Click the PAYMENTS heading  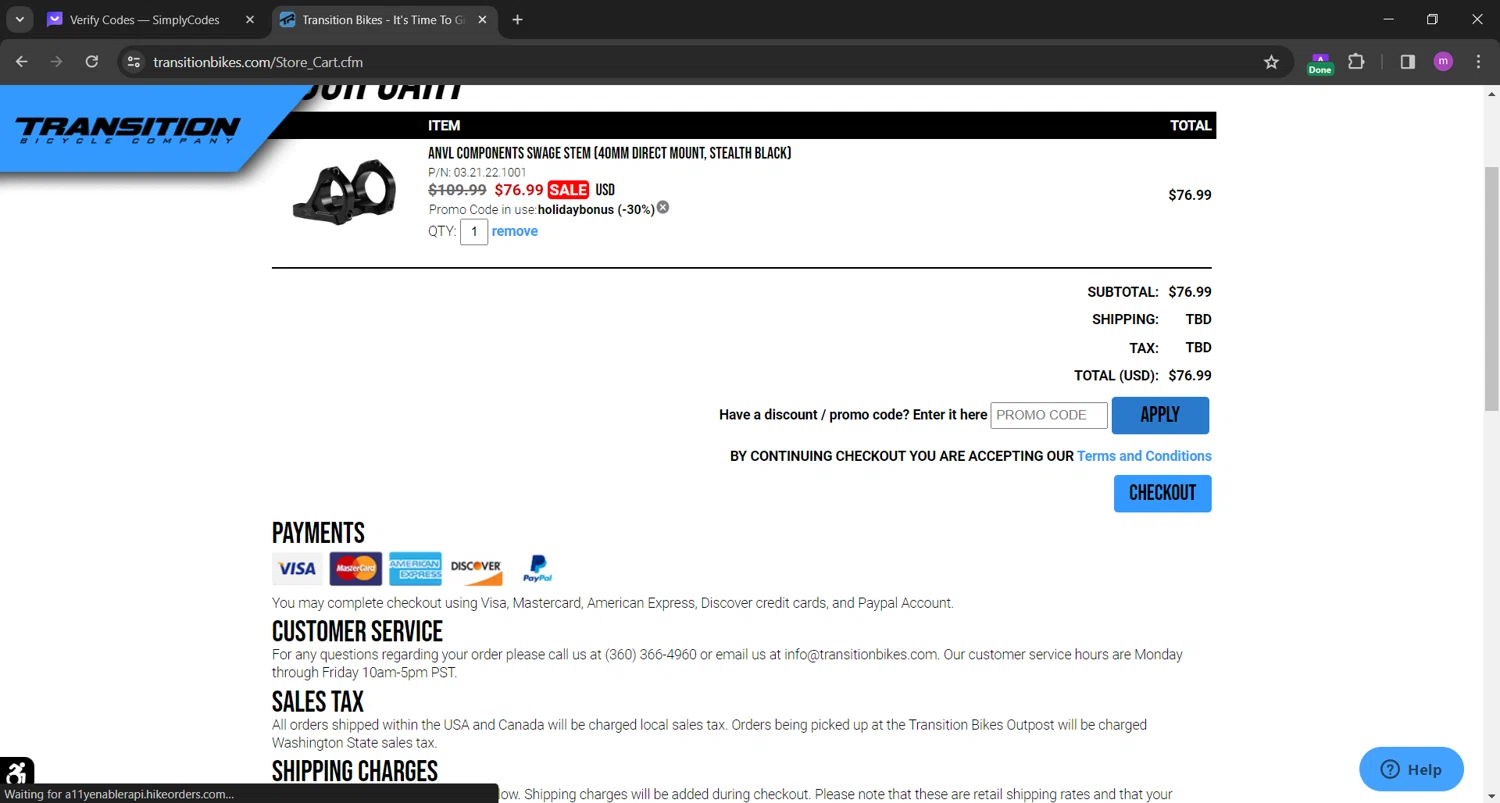click(x=318, y=533)
